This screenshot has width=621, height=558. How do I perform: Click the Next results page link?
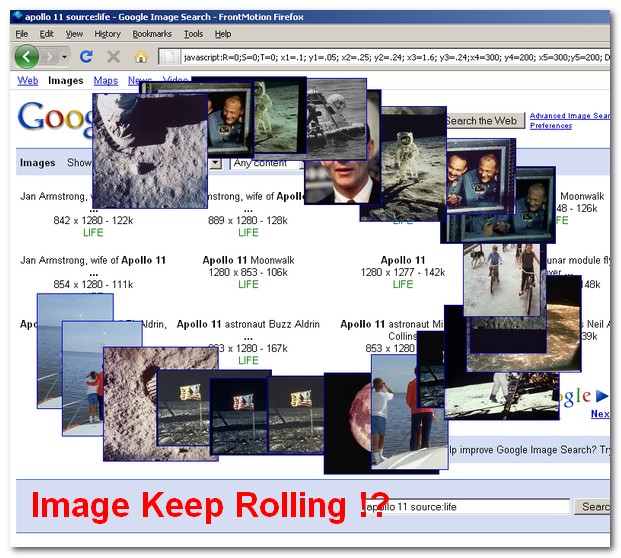[600, 414]
